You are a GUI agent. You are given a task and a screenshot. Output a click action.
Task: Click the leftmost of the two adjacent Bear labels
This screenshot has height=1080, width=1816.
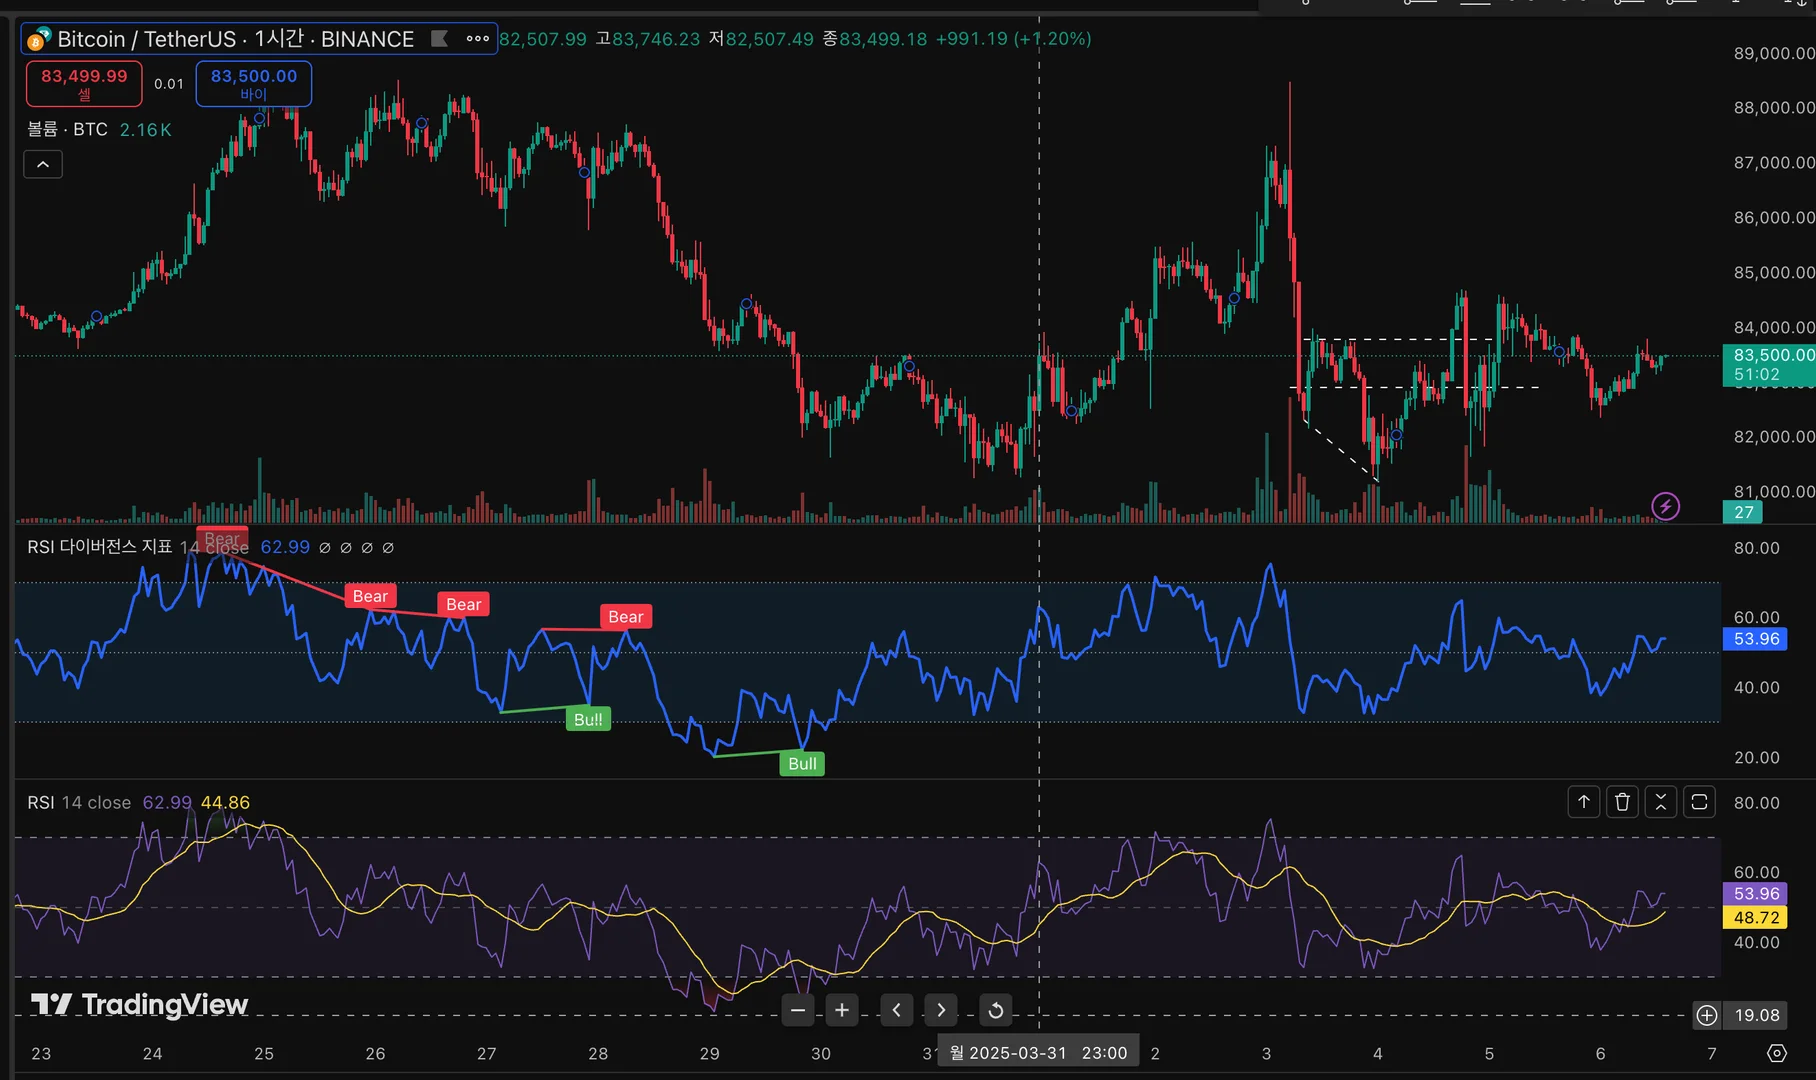coord(370,596)
